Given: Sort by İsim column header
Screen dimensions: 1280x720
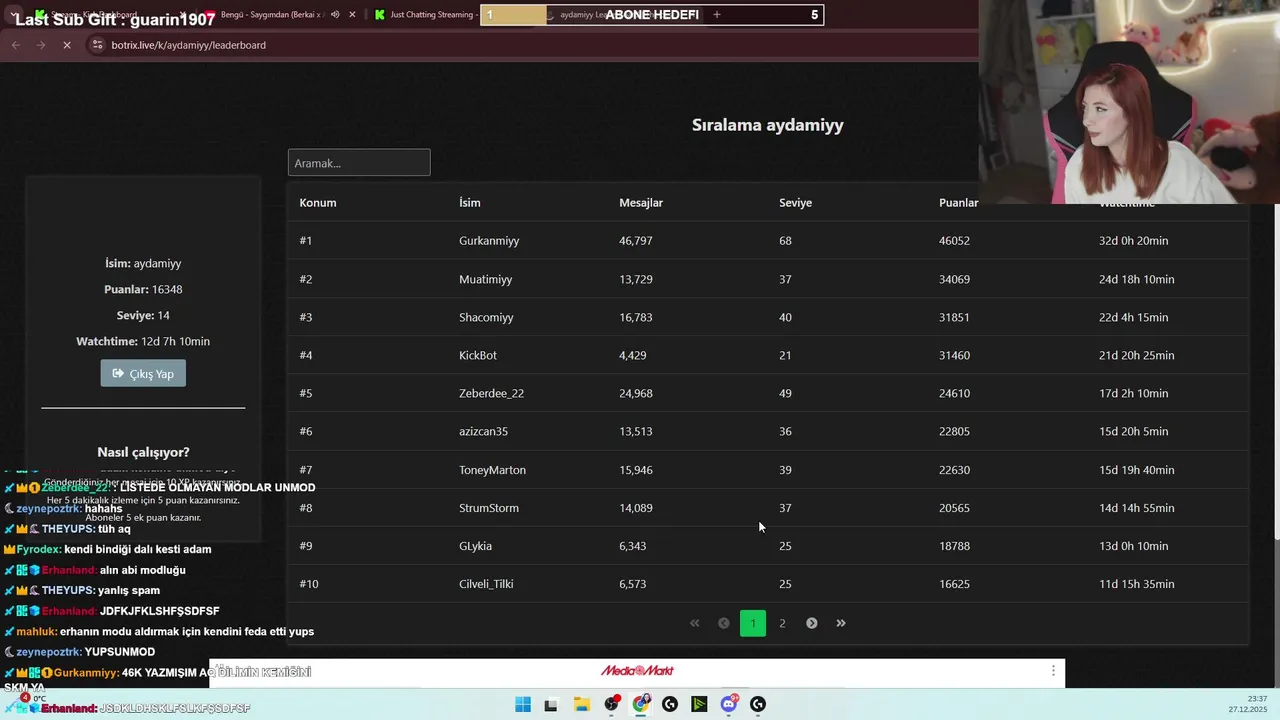Looking at the screenshot, I should pyautogui.click(x=470, y=202).
